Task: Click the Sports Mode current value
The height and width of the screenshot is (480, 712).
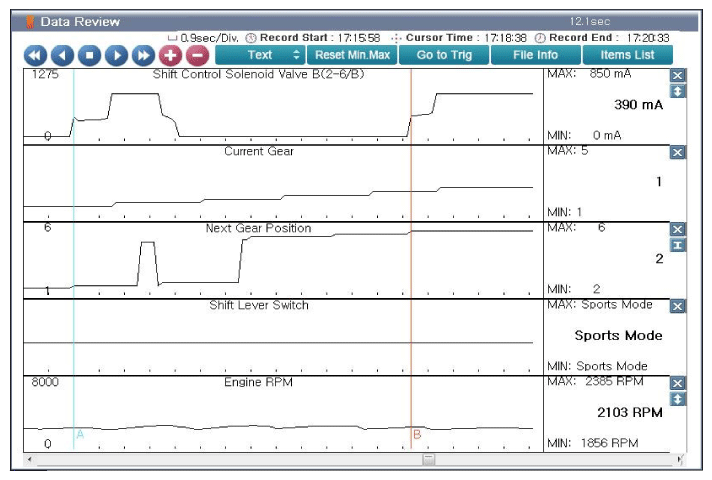Action: point(618,336)
